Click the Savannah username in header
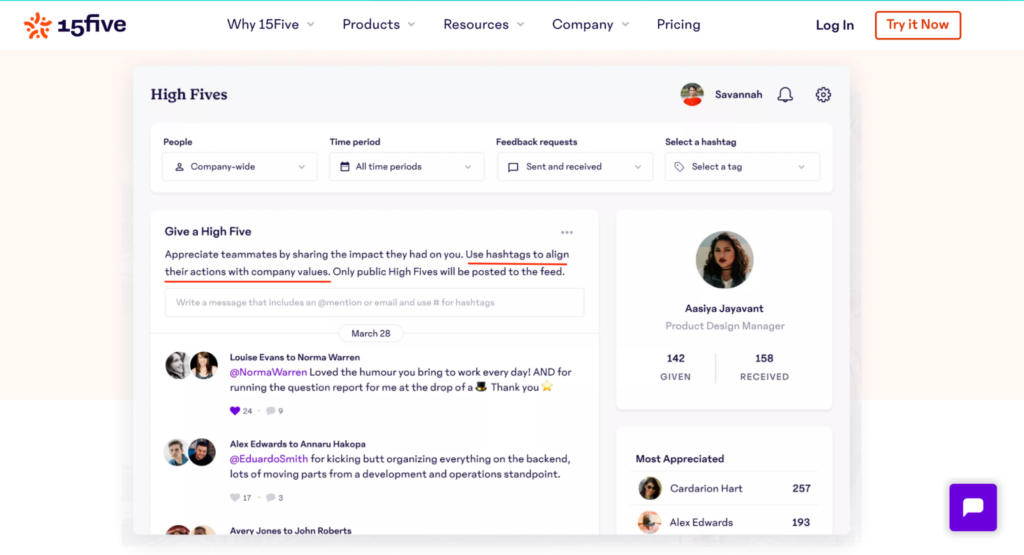Viewport: 1024px width, 555px height. click(739, 95)
